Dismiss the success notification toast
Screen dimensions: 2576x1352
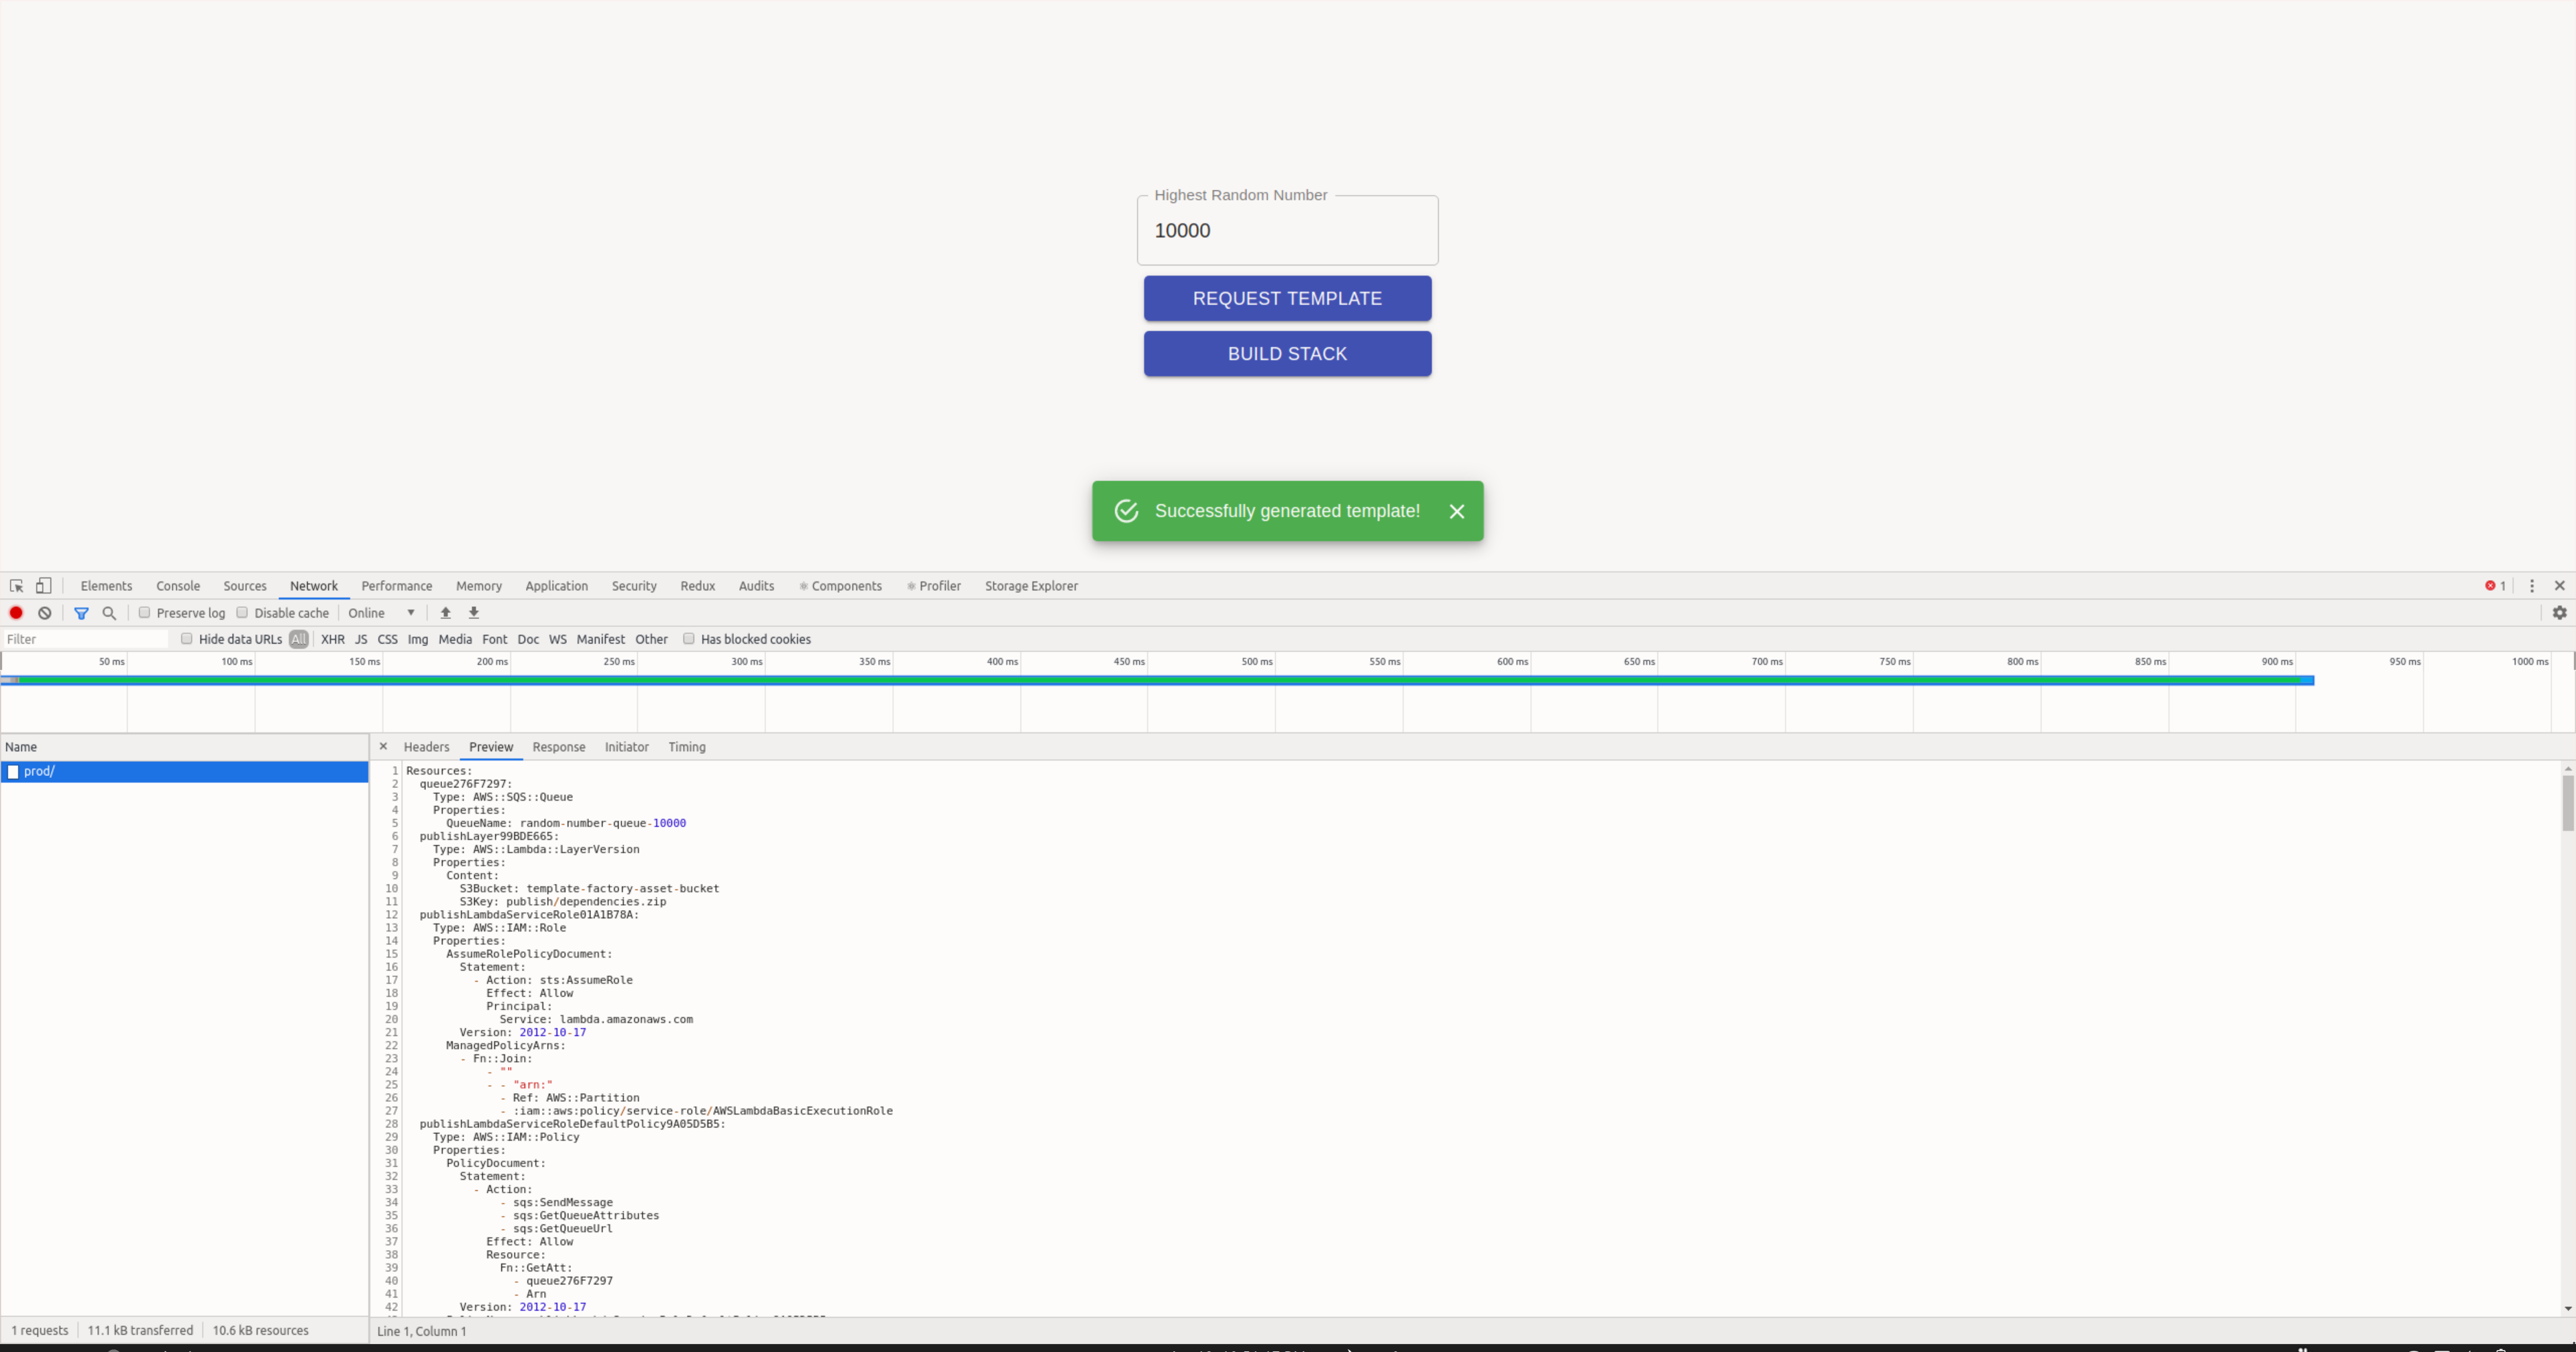1456,511
